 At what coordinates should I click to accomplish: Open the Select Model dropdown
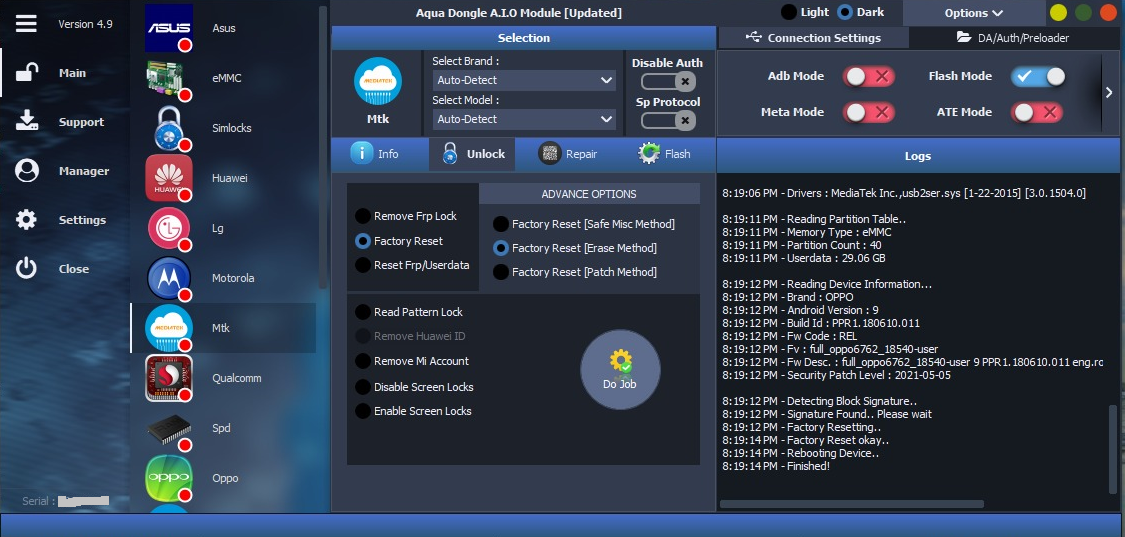coord(524,119)
